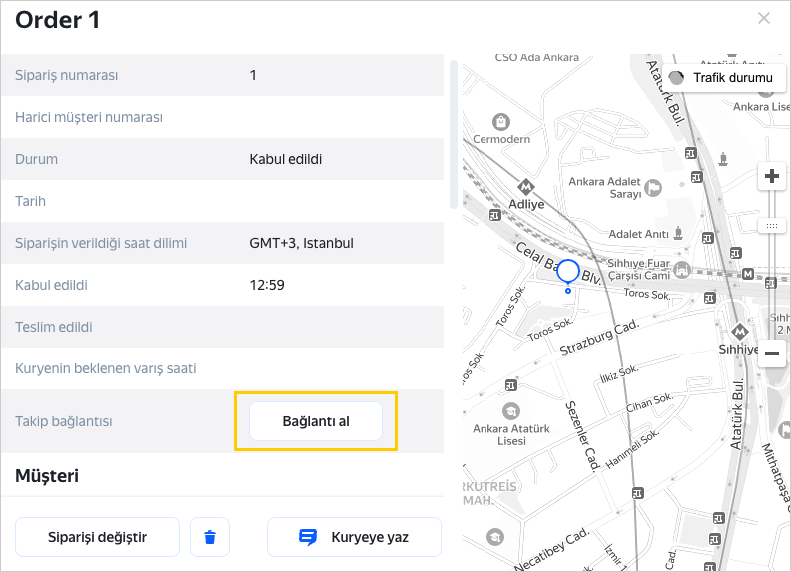Toggle the Trafik durumu traffic layer
791x572 pixels.
[x=720, y=78]
